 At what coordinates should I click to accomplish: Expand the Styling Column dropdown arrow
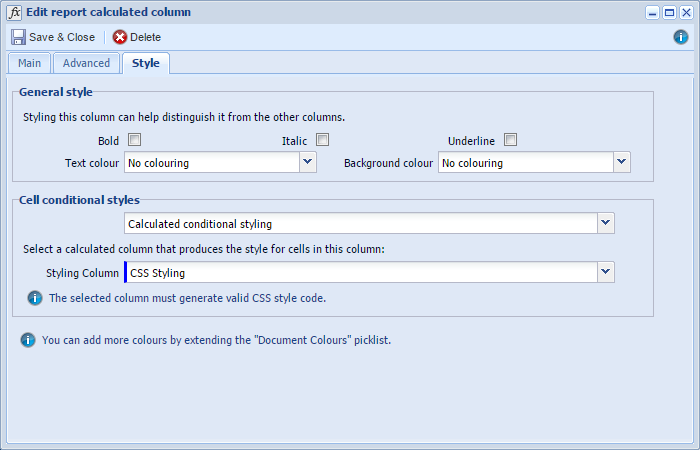tap(605, 272)
